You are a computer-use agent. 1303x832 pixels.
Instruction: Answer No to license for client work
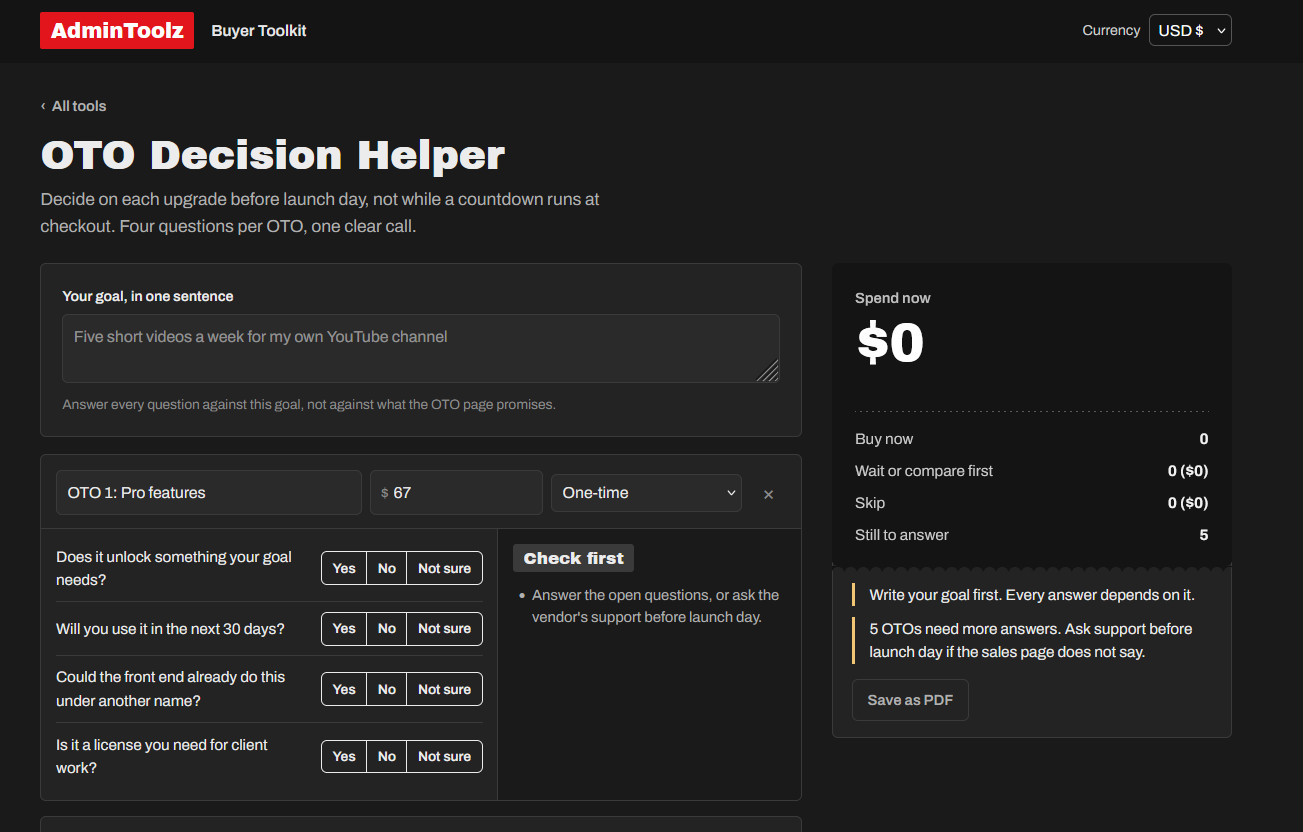pos(387,757)
